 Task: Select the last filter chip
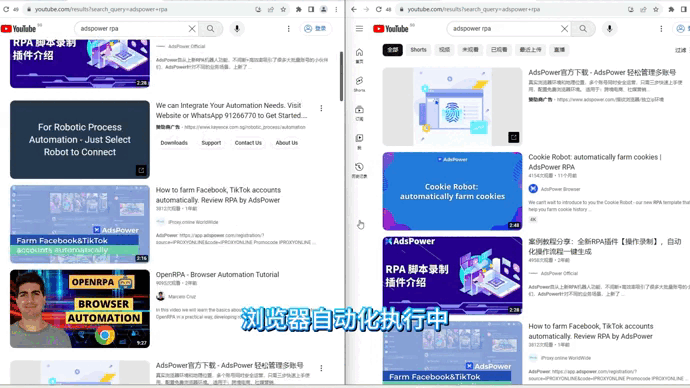559,50
